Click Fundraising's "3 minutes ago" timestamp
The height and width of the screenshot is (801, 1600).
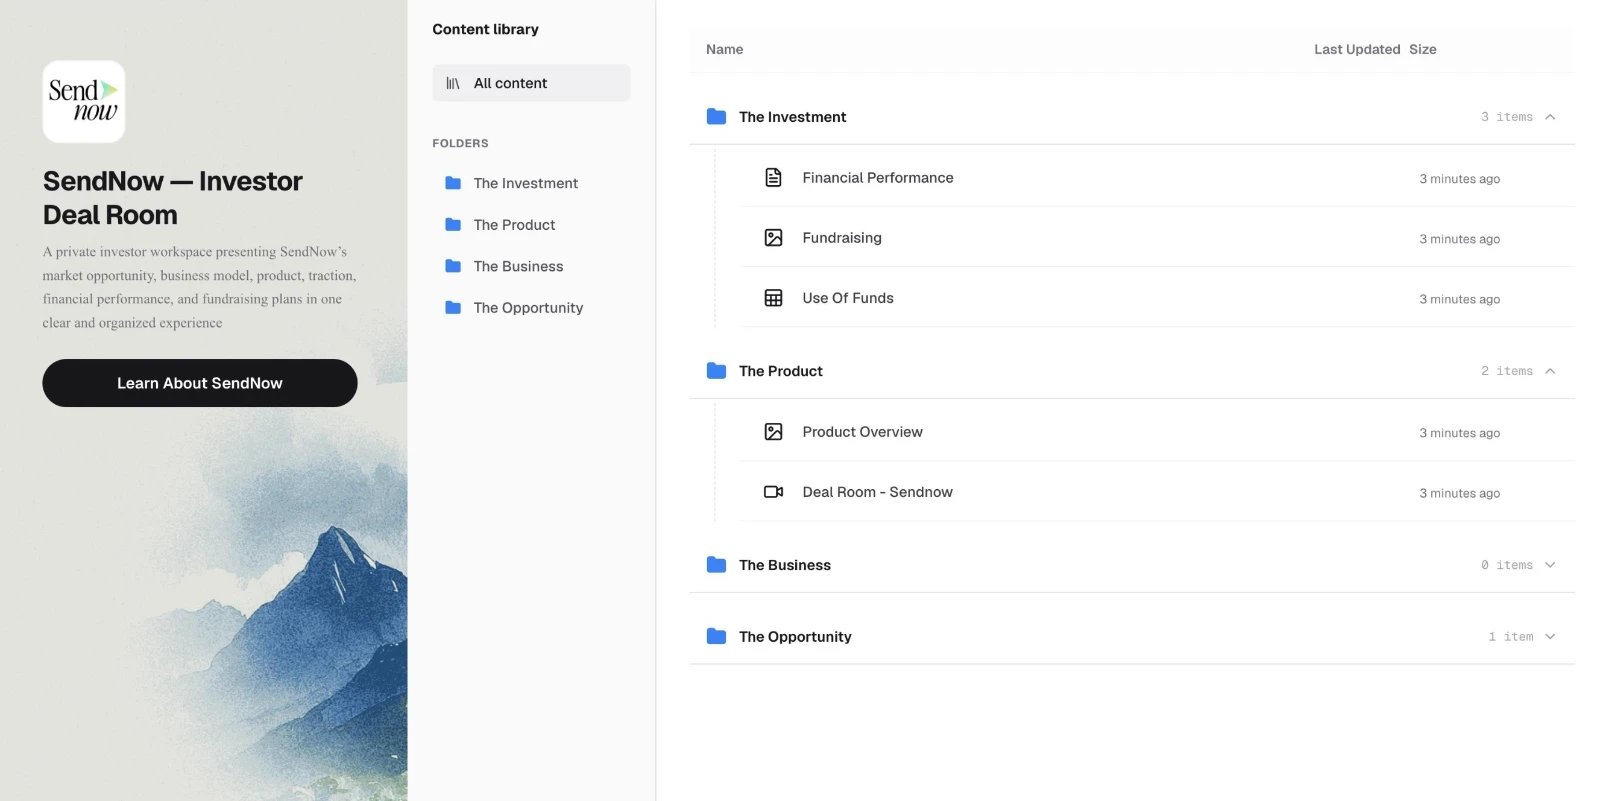pos(1460,239)
